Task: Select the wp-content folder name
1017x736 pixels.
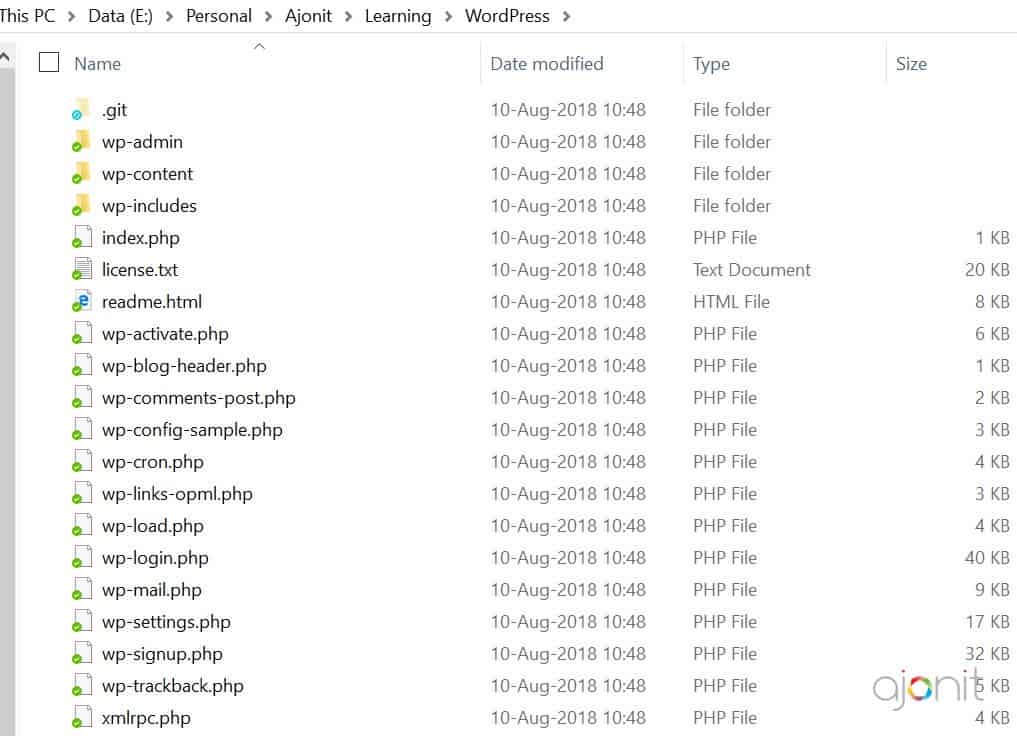Action: pyautogui.click(x=147, y=174)
